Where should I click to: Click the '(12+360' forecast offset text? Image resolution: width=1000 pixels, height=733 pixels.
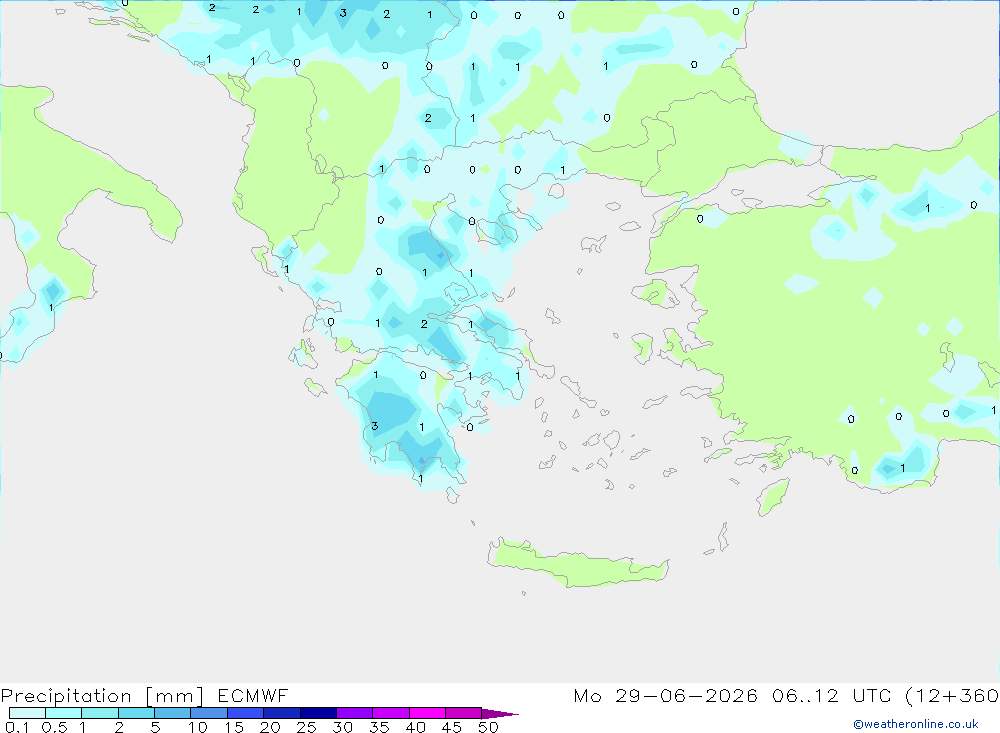point(952,696)
